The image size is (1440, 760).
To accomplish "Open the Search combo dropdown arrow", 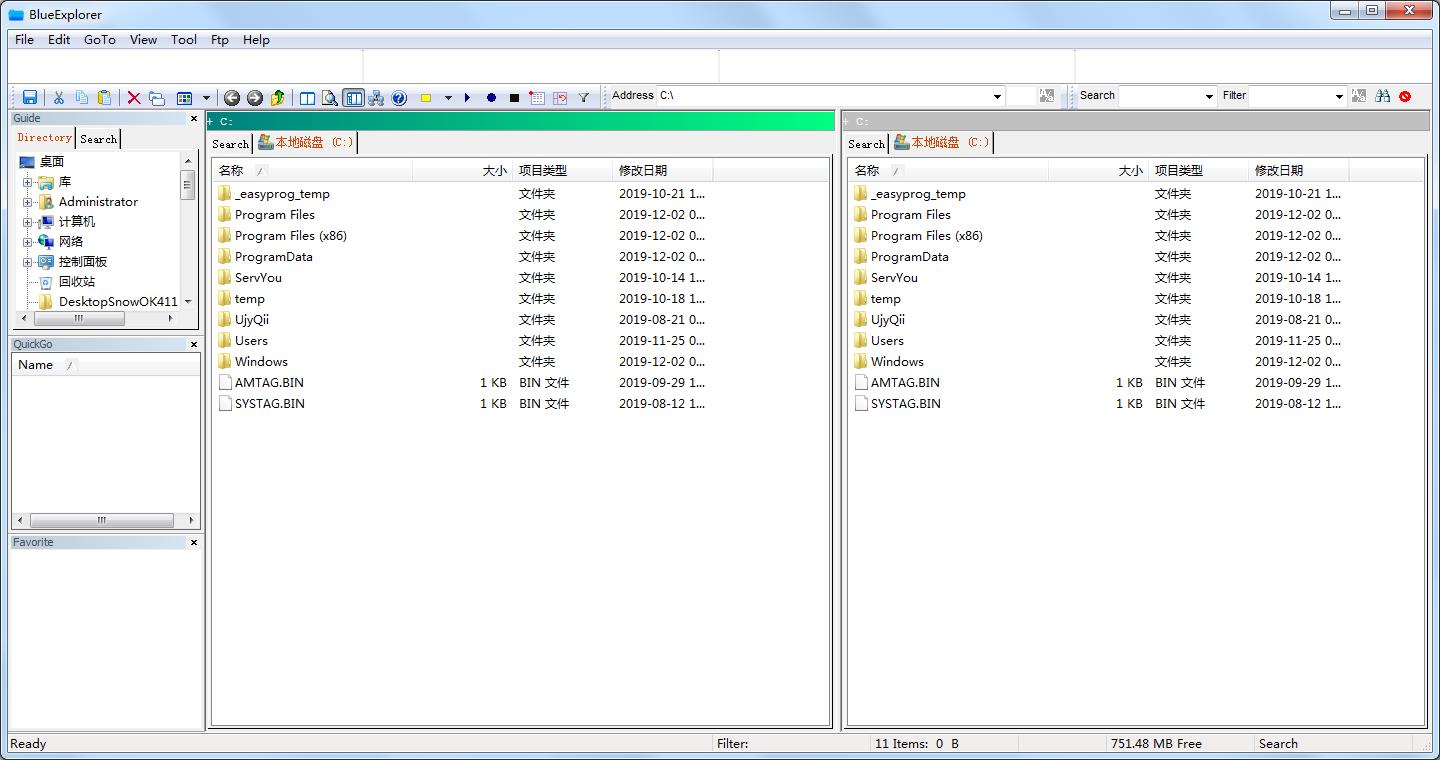I will coord(1209,96).
